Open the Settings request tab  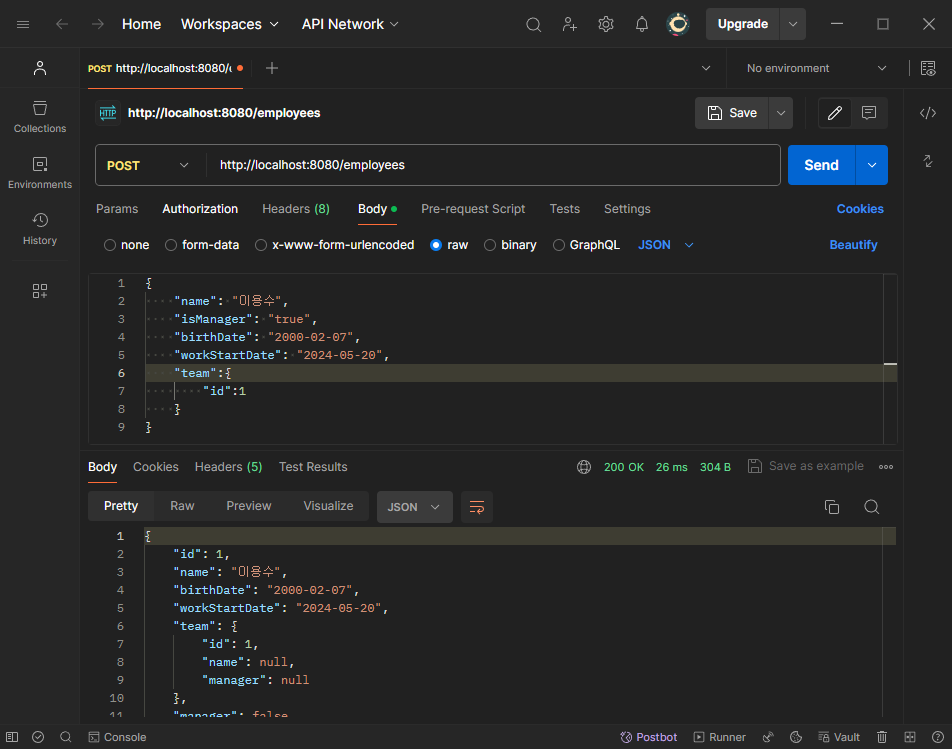[x=627, y=209]
